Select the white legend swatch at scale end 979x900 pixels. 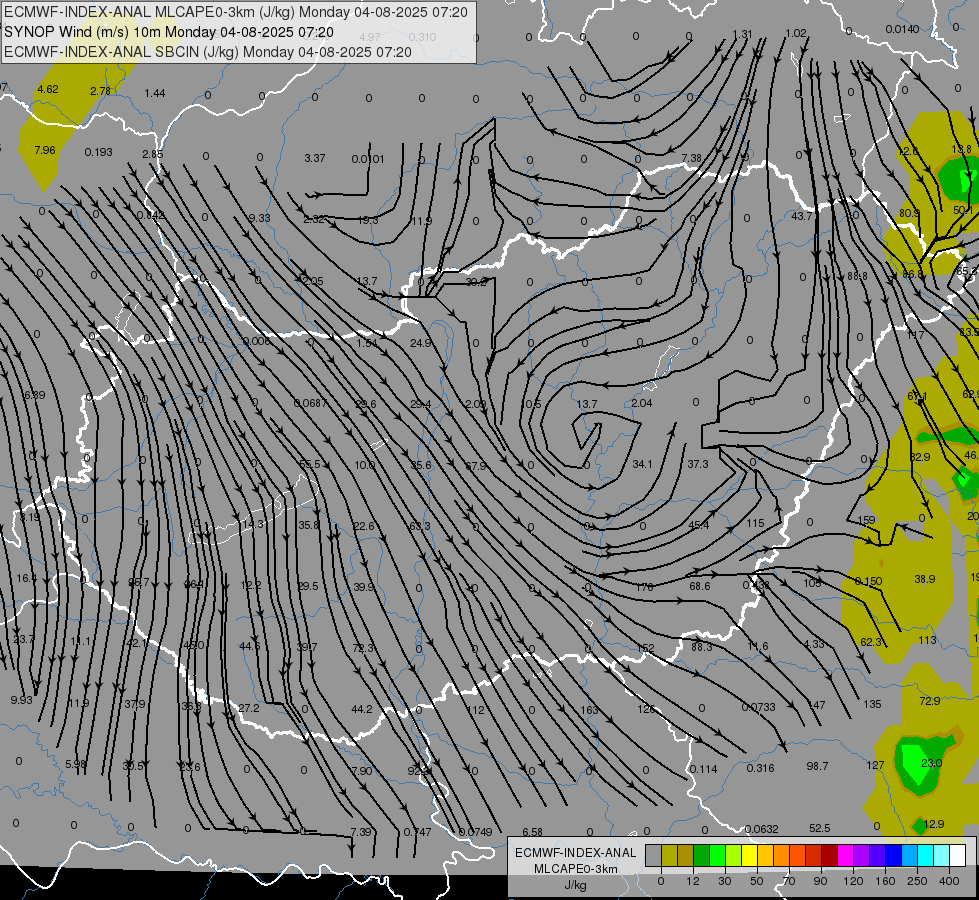[x=957, y=855]
